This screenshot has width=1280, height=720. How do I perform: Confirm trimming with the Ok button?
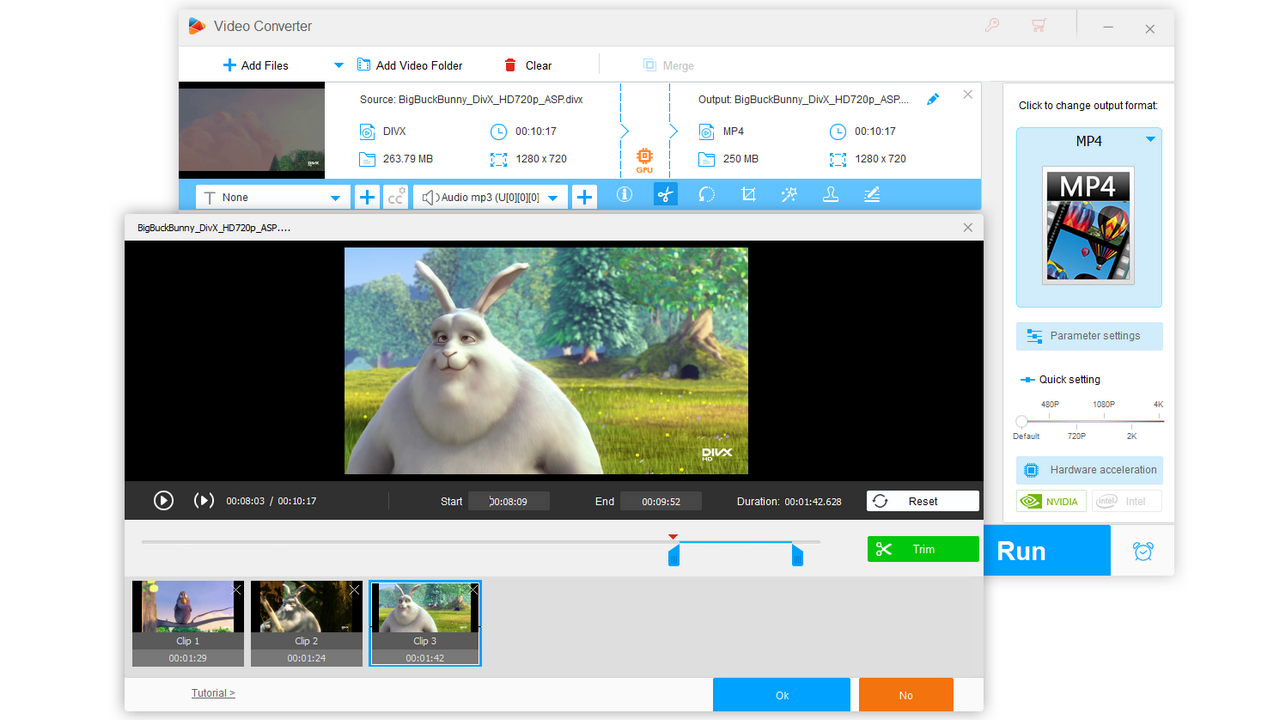781,694
